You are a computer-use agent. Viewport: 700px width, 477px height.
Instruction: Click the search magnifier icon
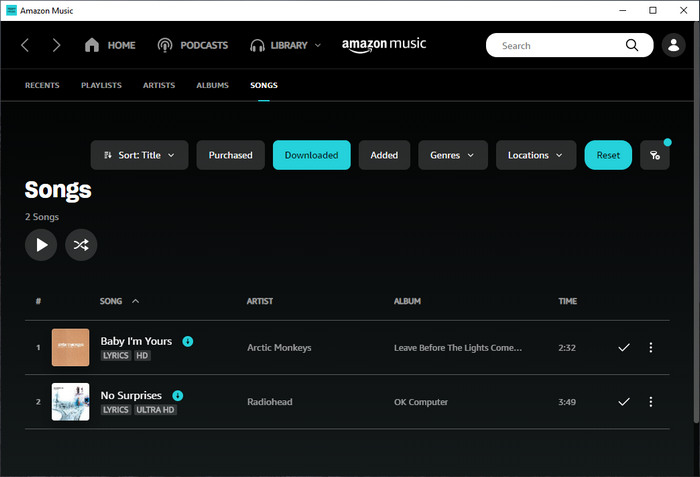(x=632, y=45)
